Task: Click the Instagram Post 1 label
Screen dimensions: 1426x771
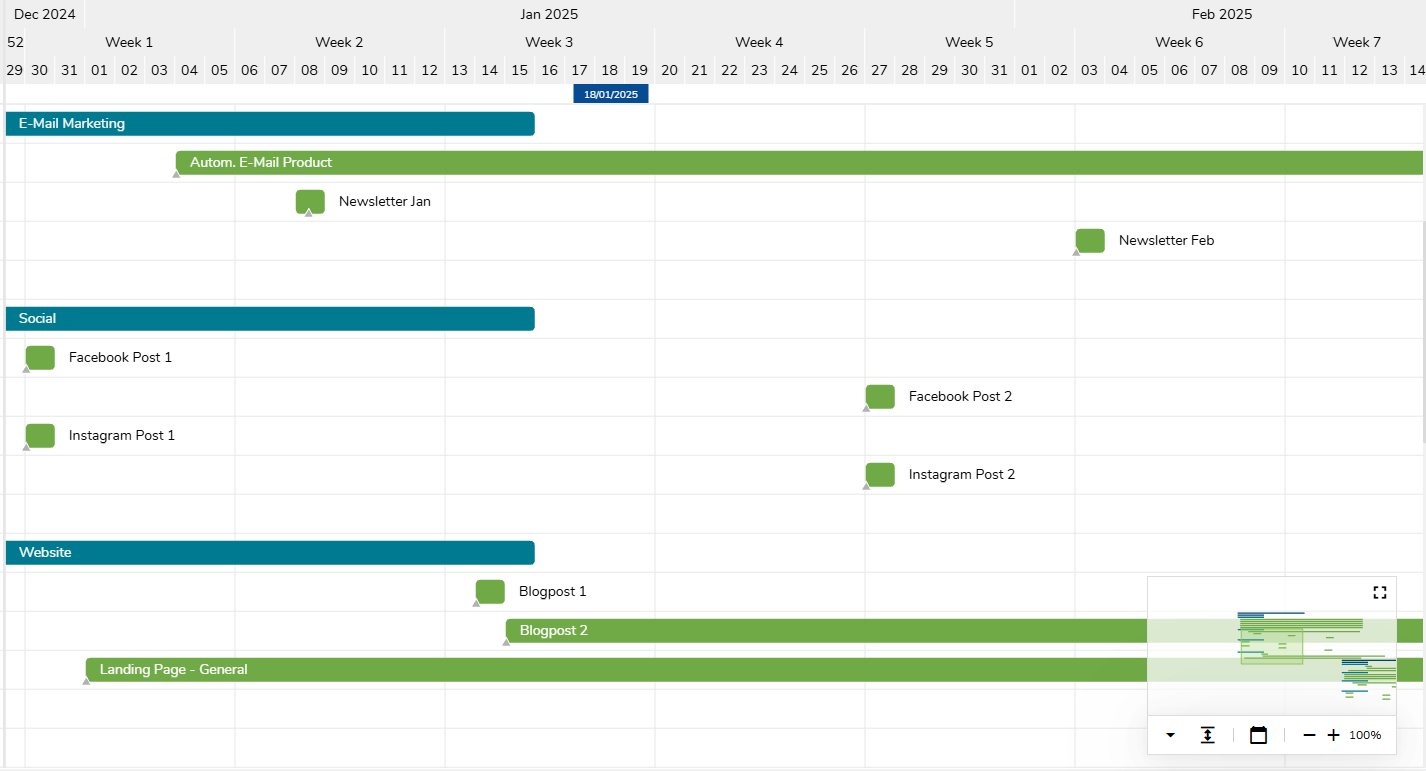Action: (x=122, y=435)
